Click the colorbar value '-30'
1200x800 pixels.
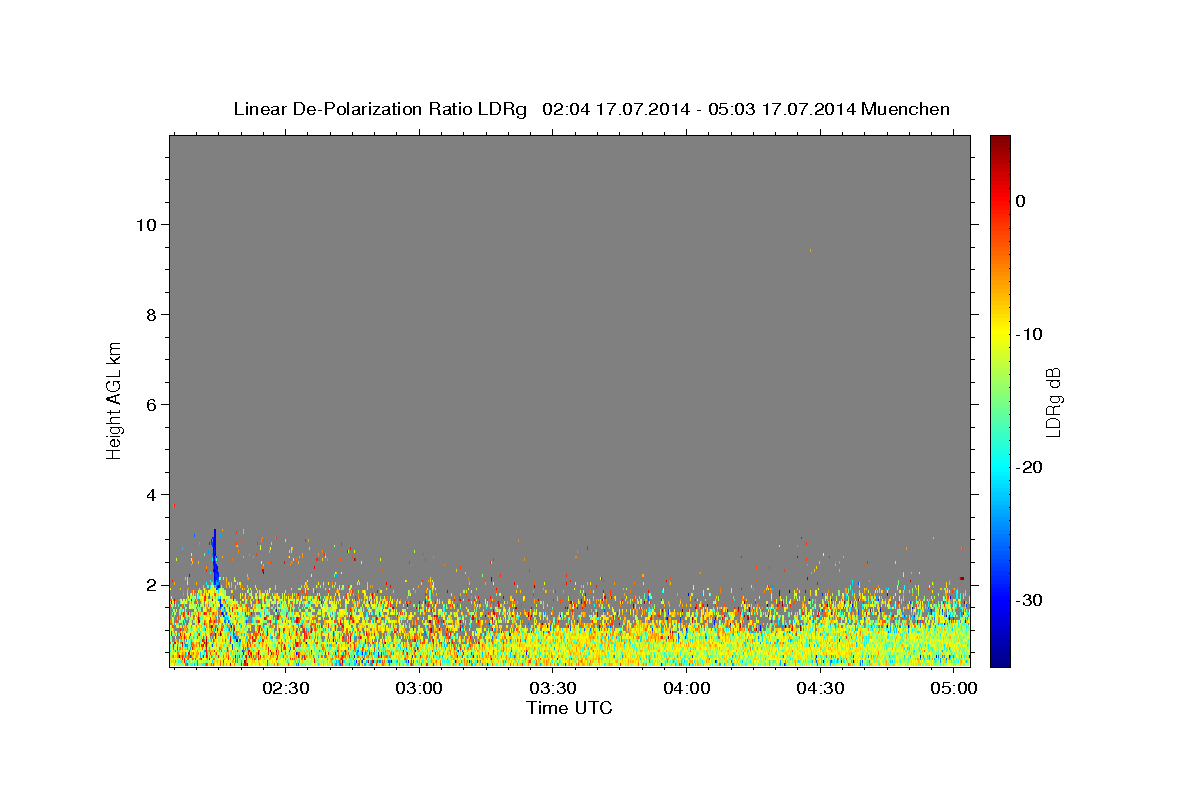pyautogui.click(x=1029, y=600)
